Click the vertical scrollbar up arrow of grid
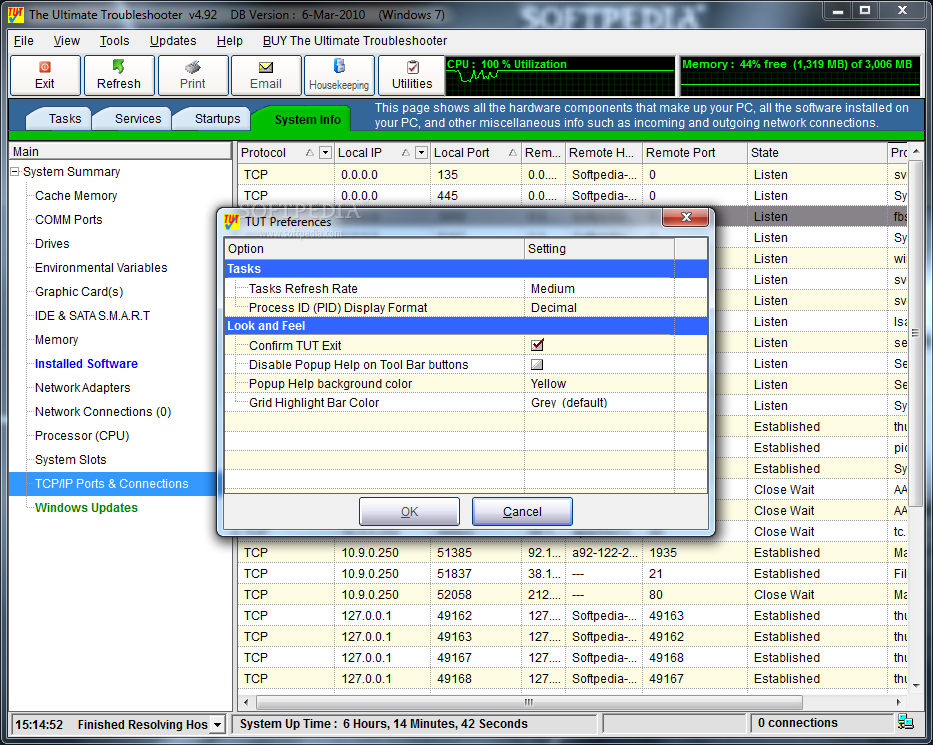933x745 pixels. pos(915,151)
